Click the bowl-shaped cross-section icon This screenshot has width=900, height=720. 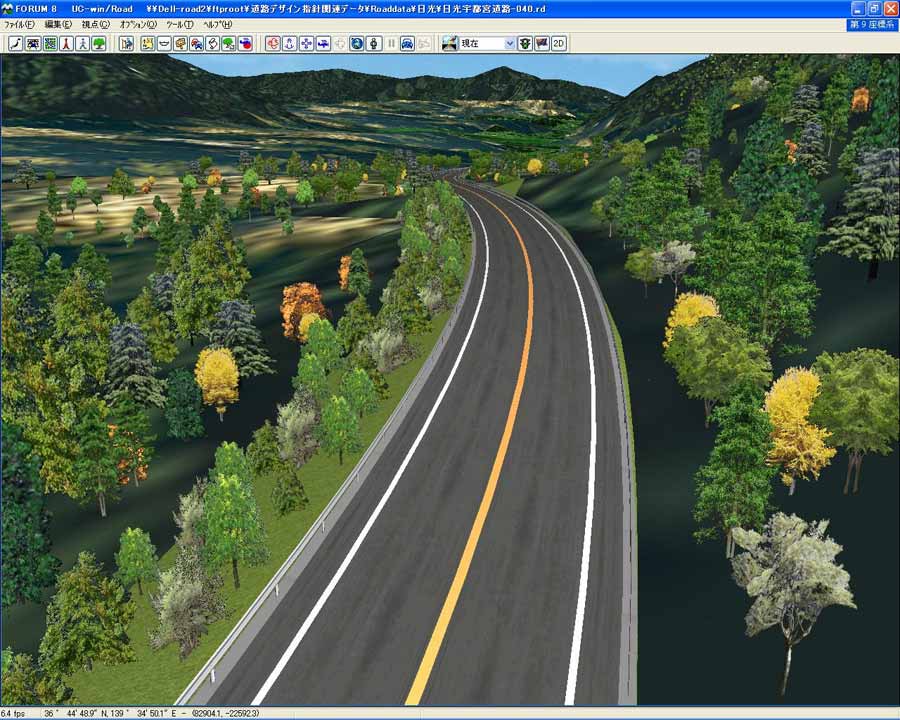(164, 44)
